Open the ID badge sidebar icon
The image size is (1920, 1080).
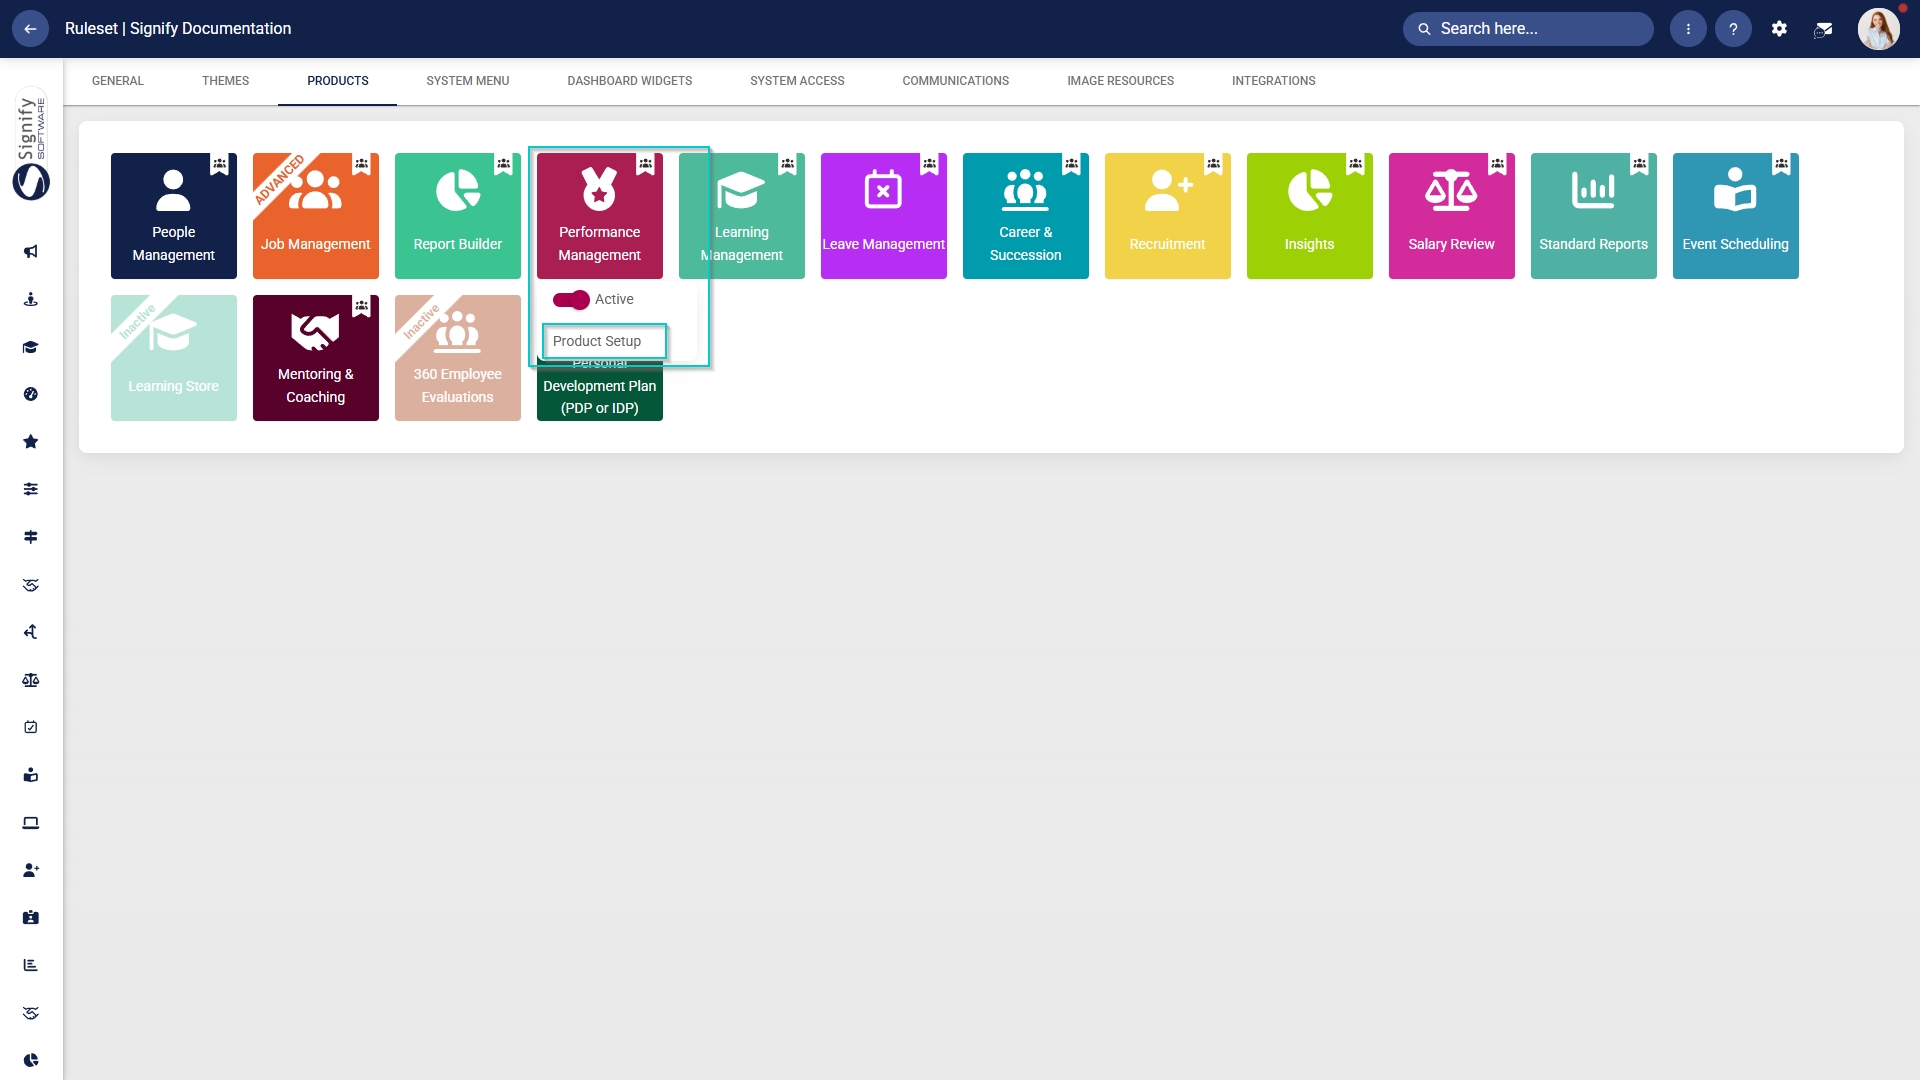click(31, 917)
